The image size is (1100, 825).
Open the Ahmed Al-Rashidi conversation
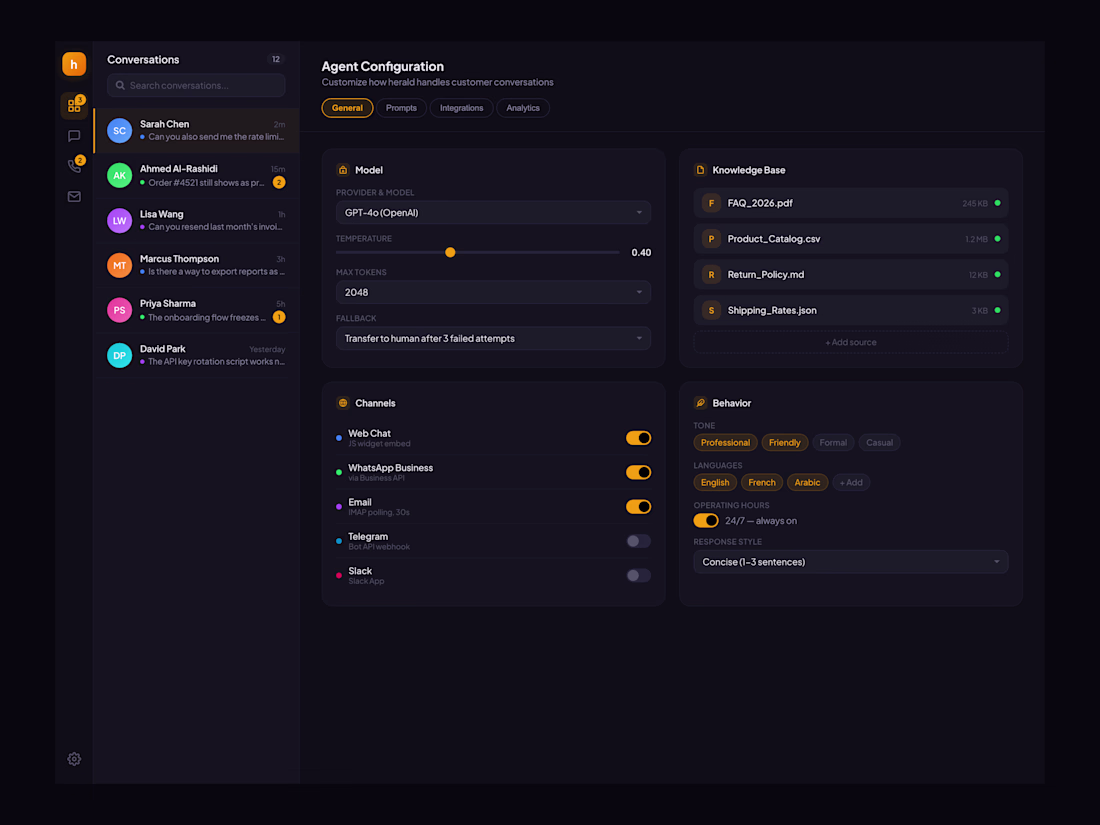click(196, 175)
